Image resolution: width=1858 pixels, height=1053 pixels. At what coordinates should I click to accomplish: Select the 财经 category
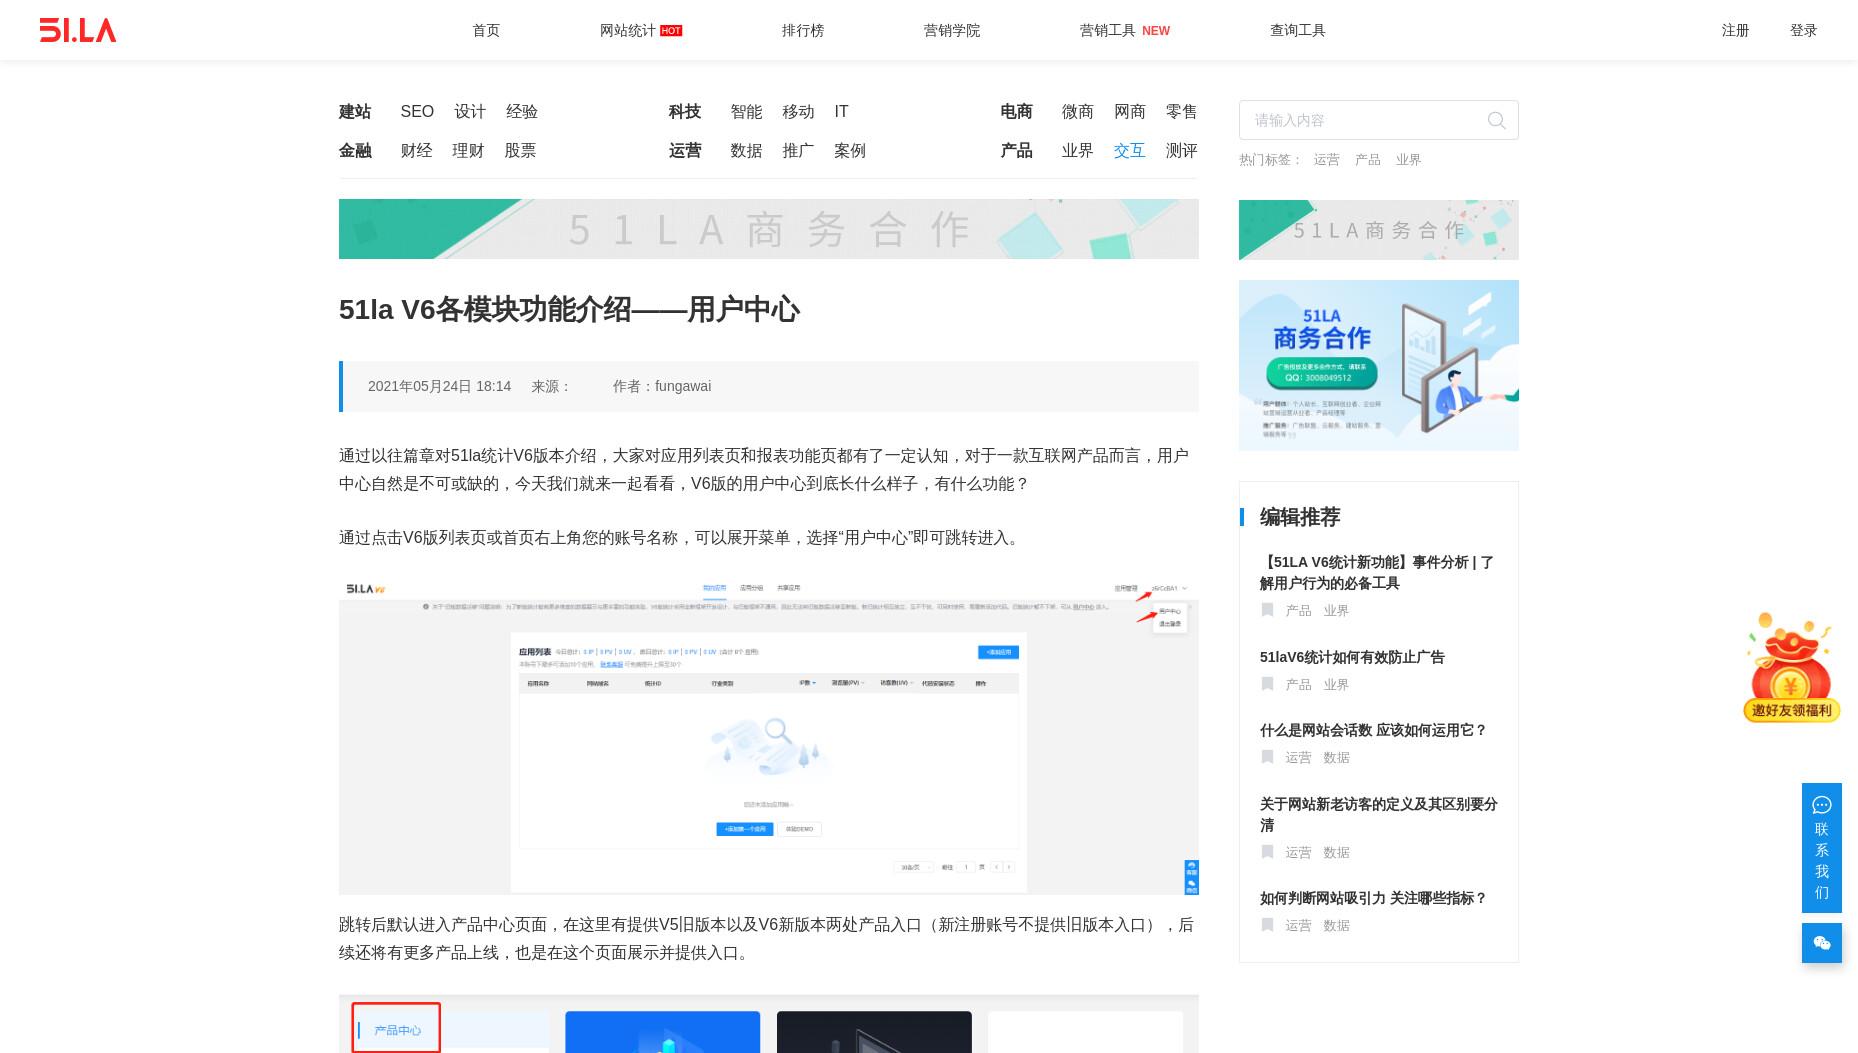[416, 151]
